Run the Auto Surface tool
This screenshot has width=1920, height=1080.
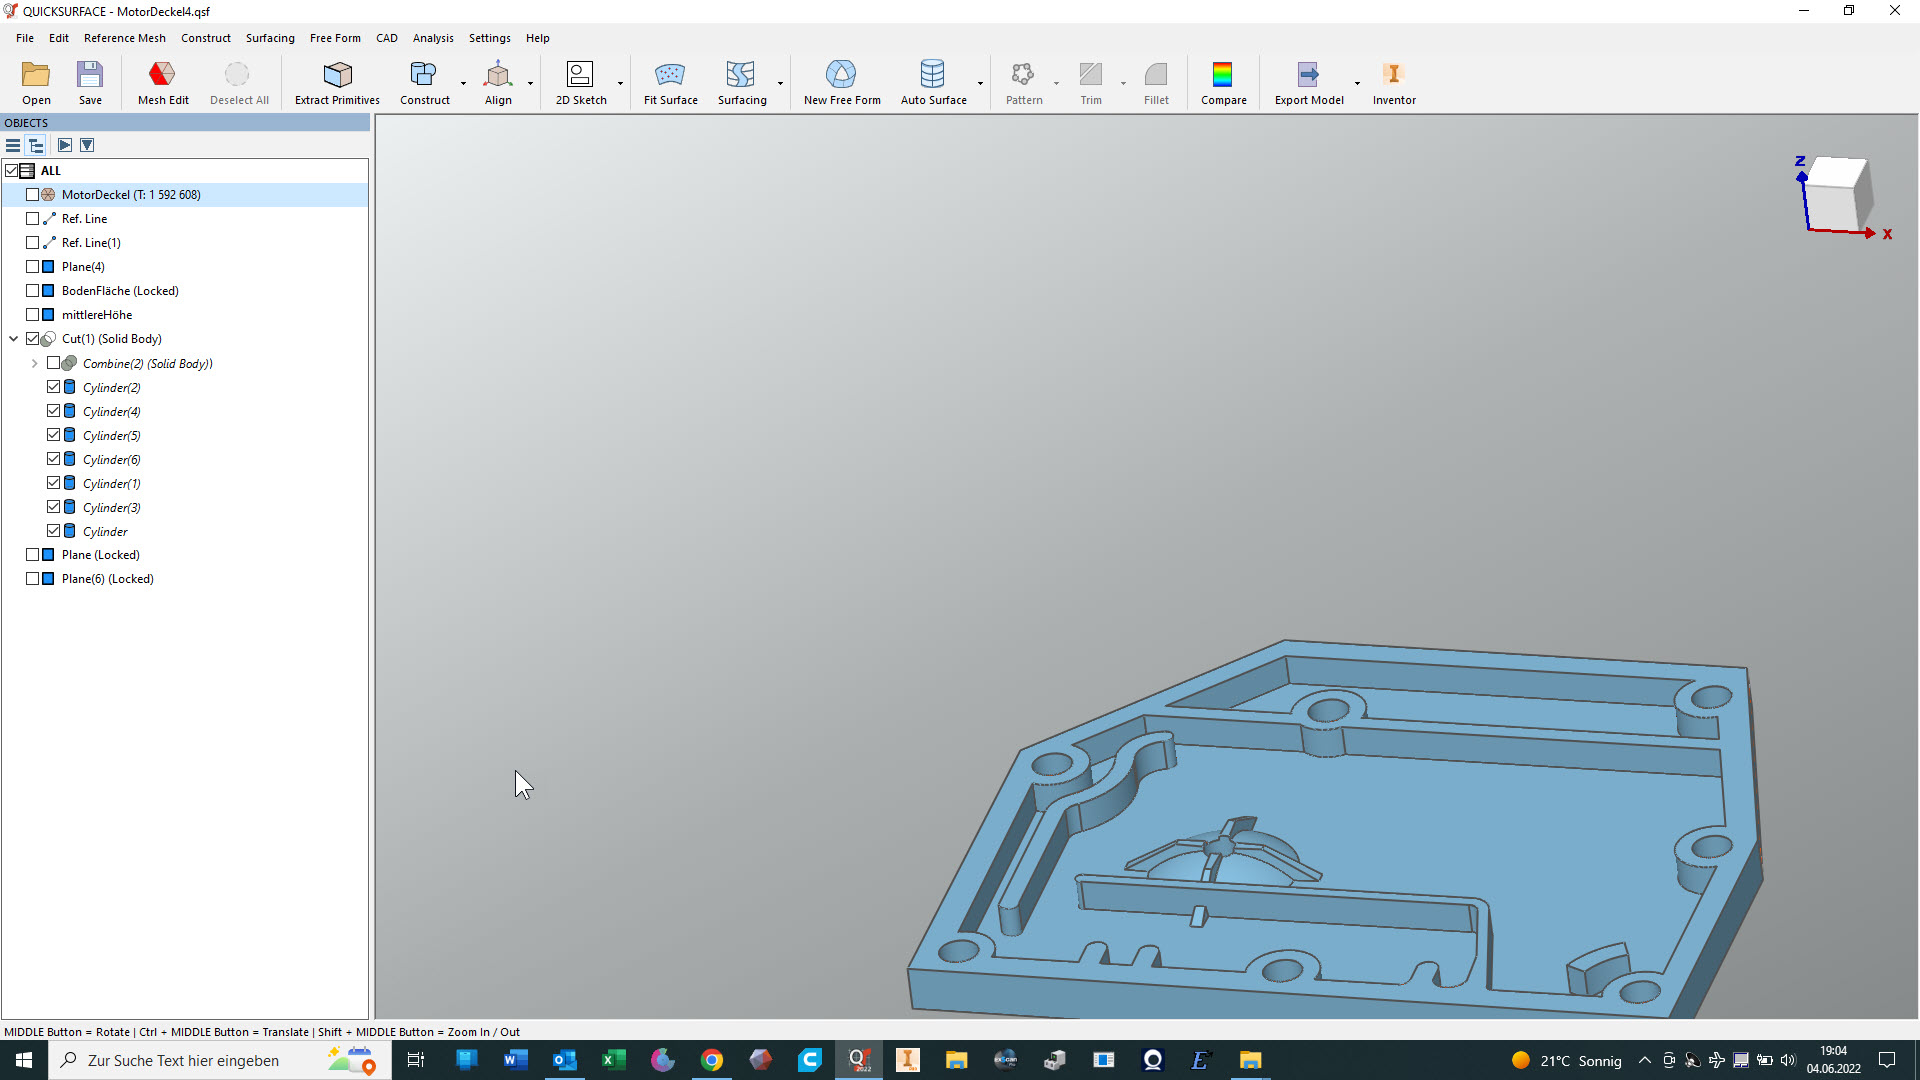932,82
